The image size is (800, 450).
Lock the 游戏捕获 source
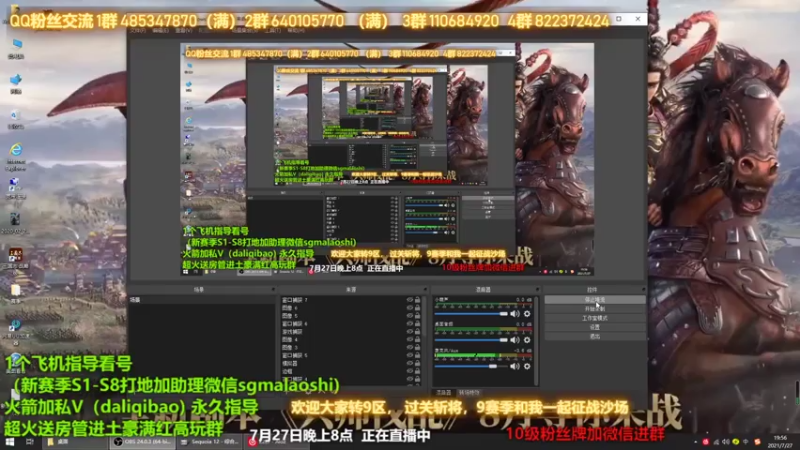pos(417,331)
